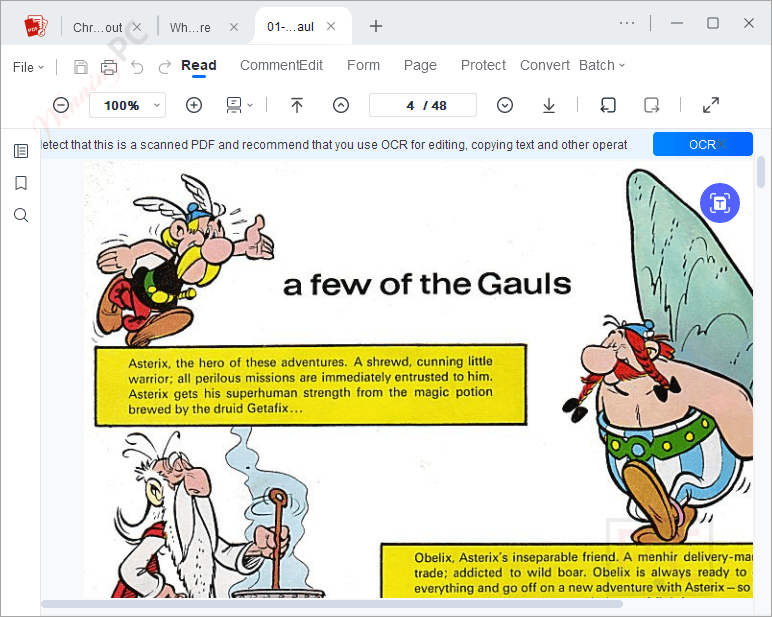The image size is (772, 617).
Task: Click the vertical scrollbar thumb
Action: point(761,171)
